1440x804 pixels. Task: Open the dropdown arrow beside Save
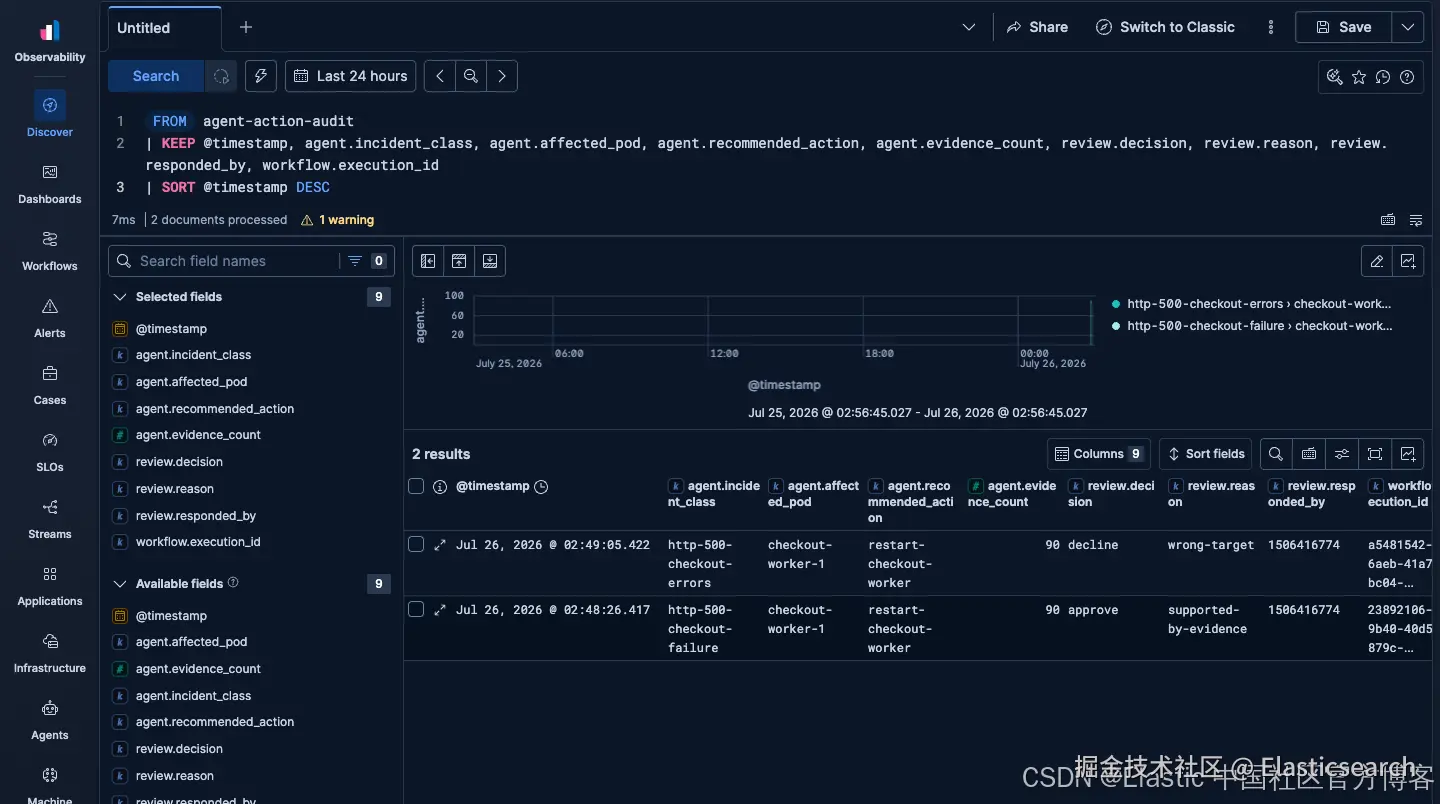tap(1408, 27)
